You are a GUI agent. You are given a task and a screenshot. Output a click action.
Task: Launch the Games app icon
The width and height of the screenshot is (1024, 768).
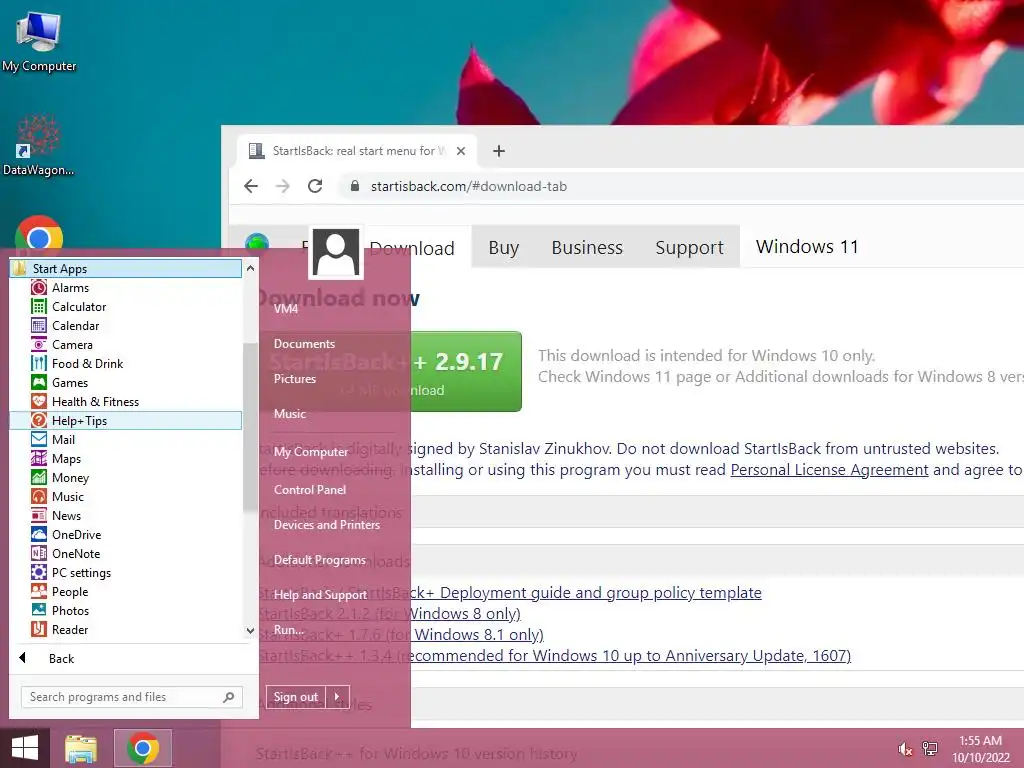pyautogui.click(x=39, y=382)
